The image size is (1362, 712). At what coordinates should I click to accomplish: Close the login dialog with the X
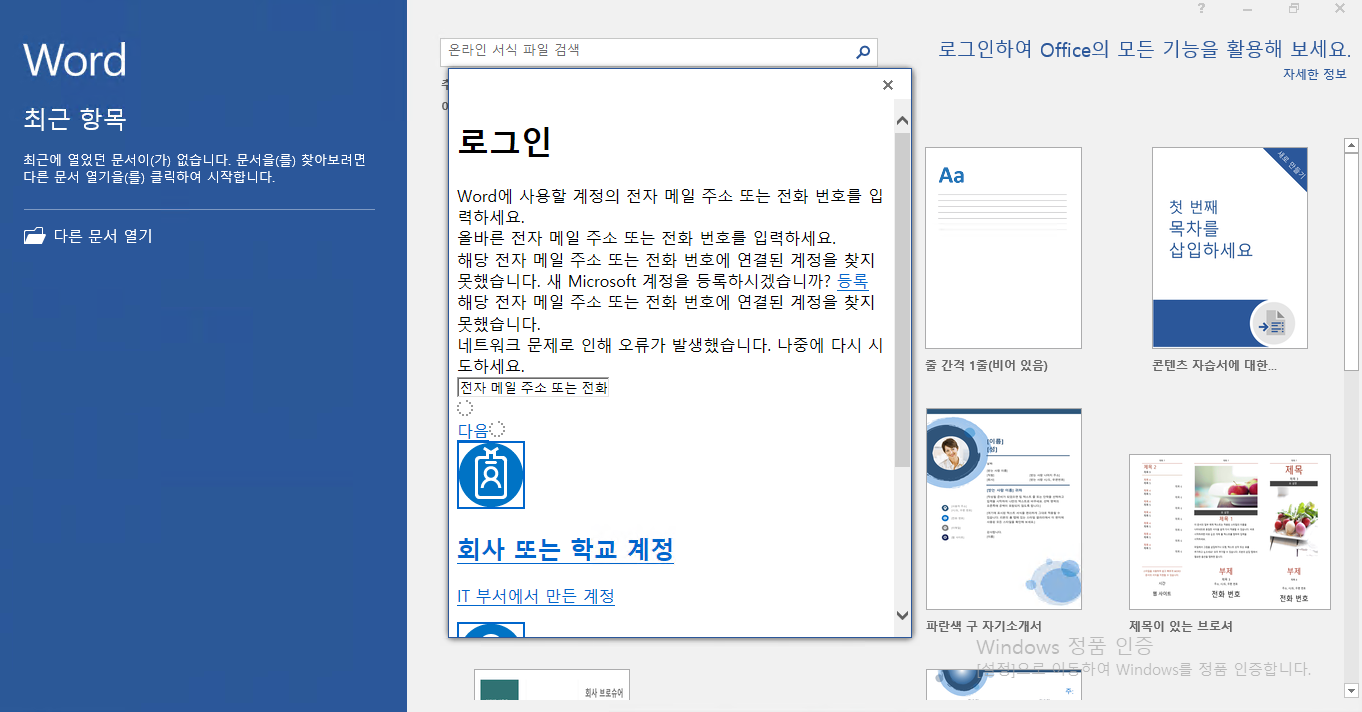click(888, 85)
